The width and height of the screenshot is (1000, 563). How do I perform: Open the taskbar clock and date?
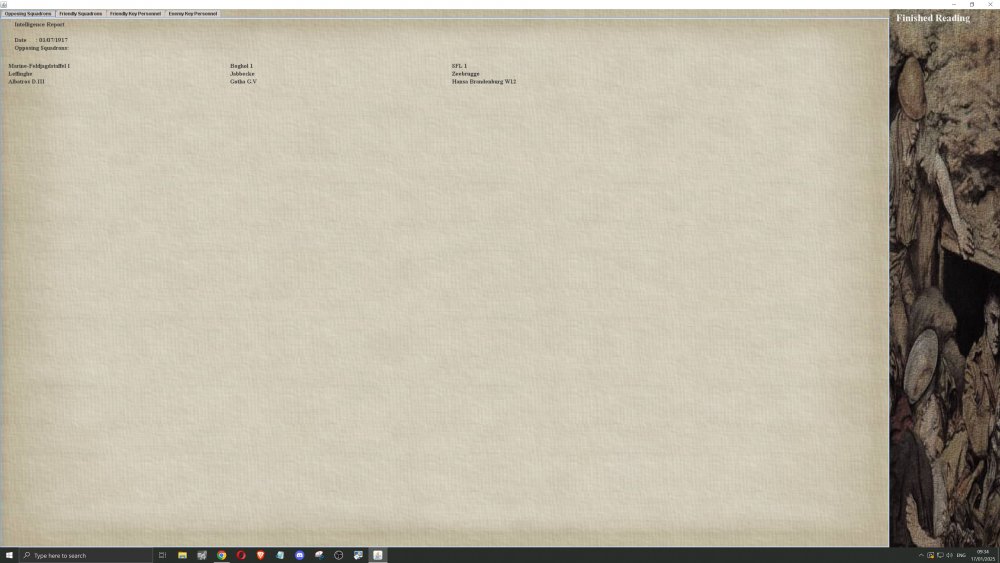tap(983, 555)
